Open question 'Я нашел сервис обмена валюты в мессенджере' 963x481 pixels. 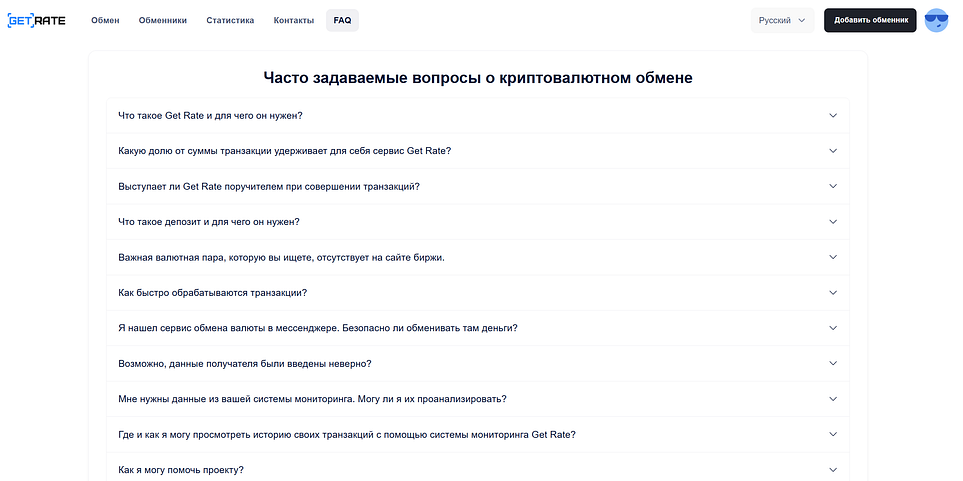pos(318,328)
